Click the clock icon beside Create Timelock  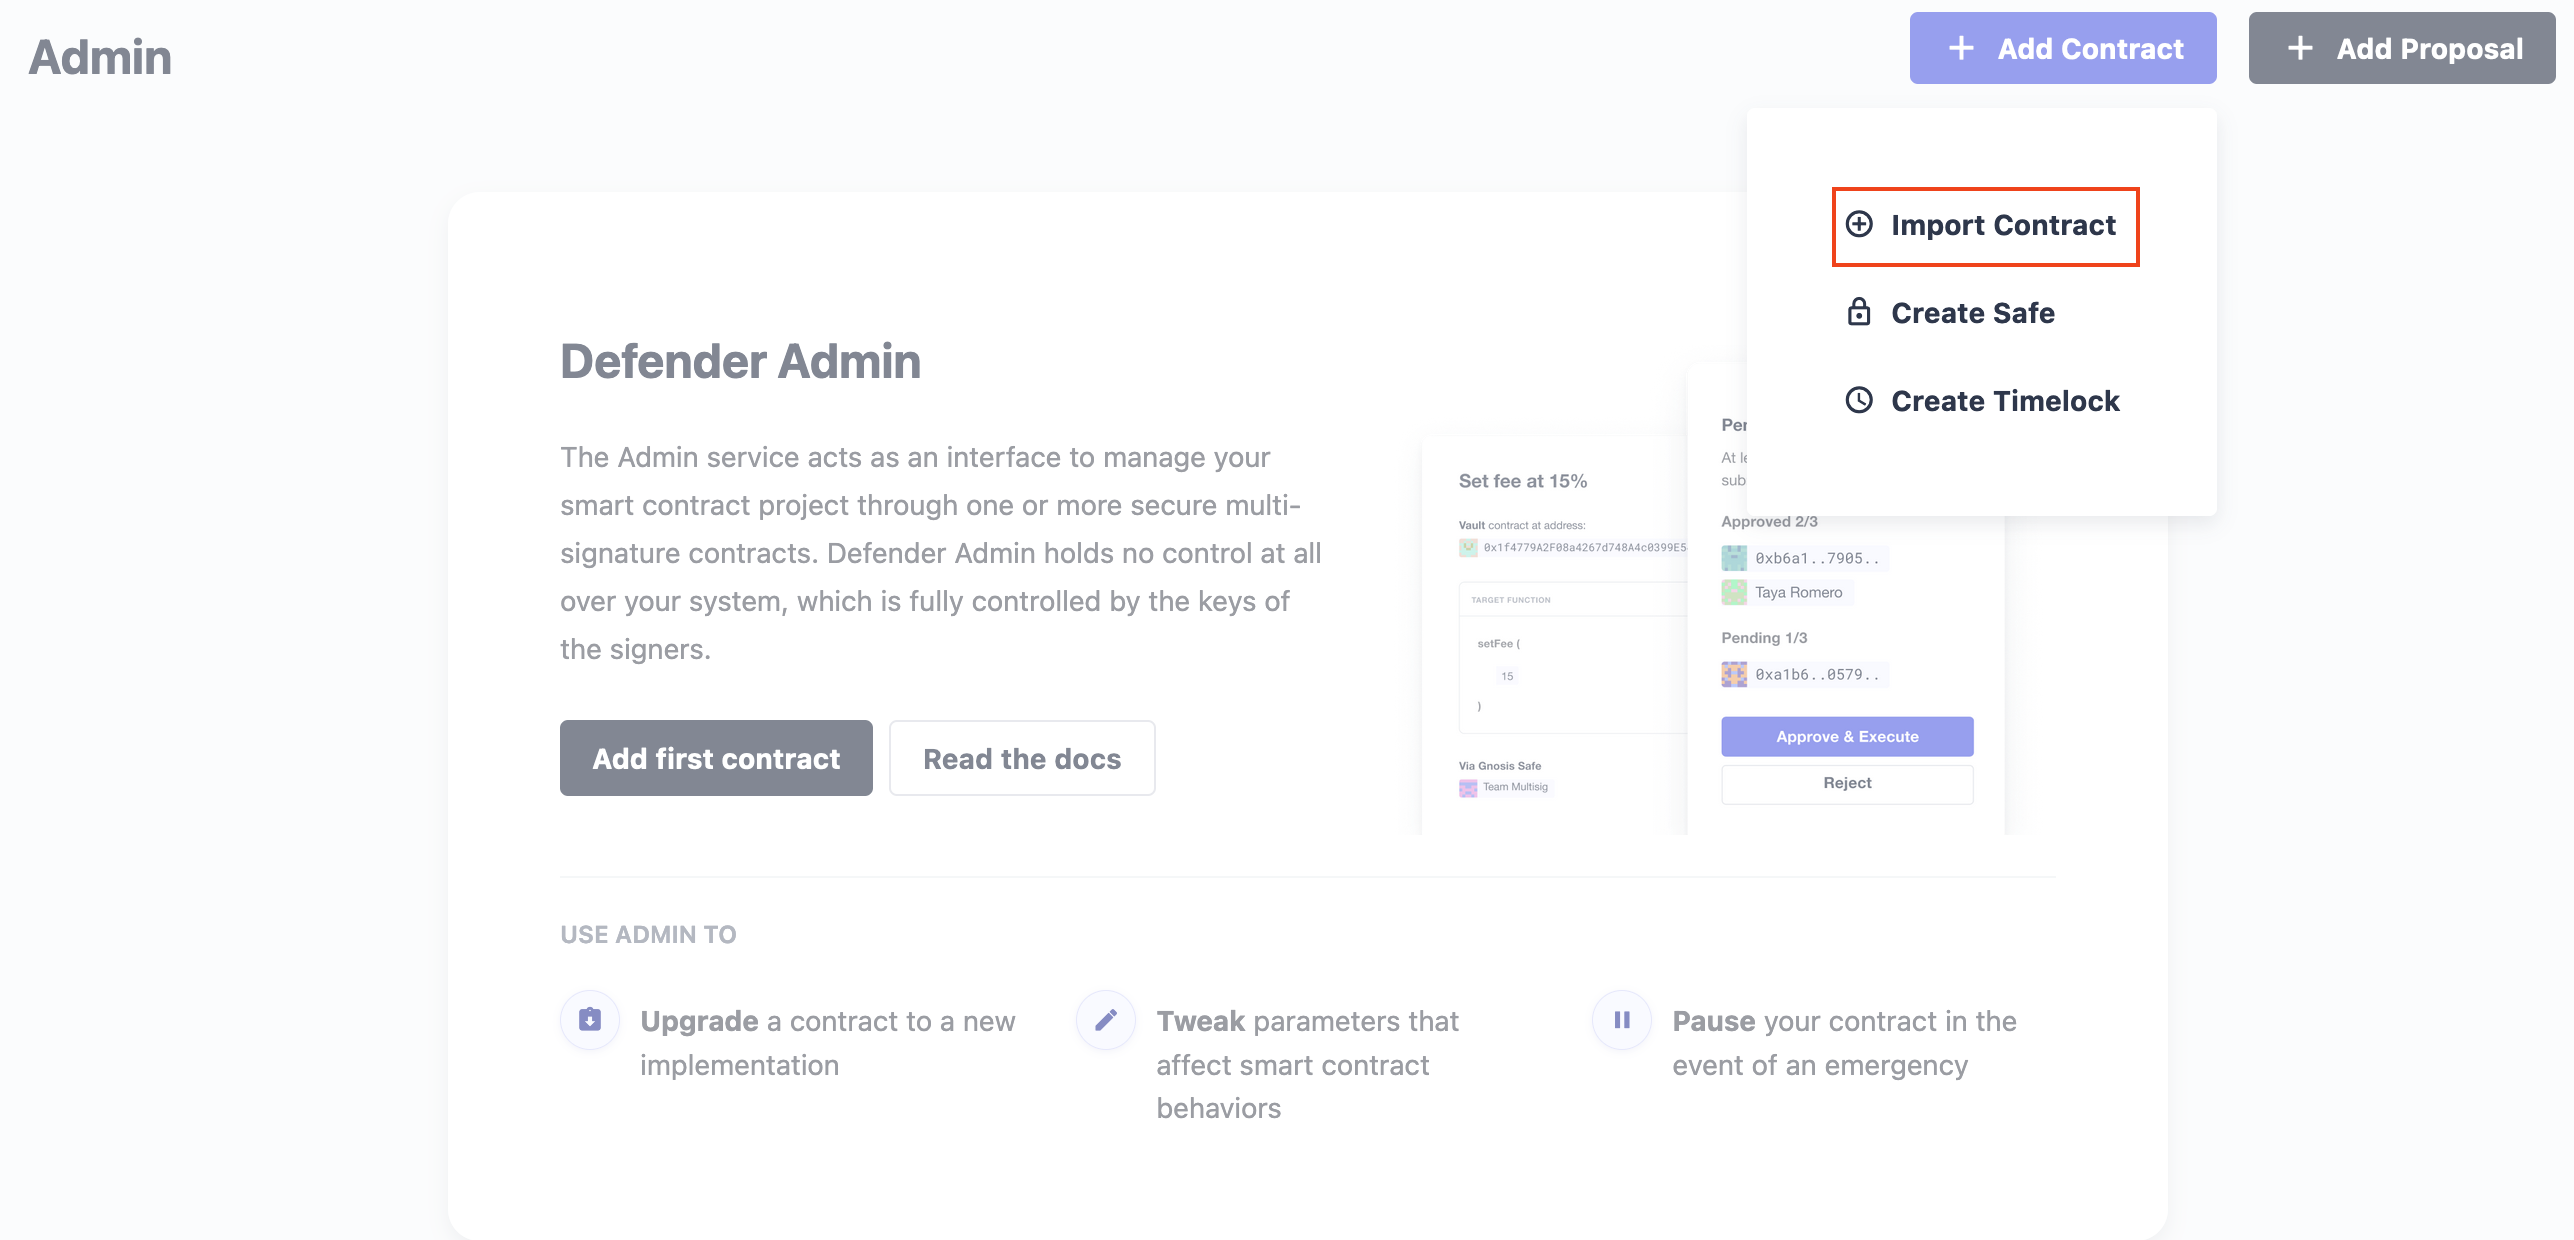point(1859,400)
